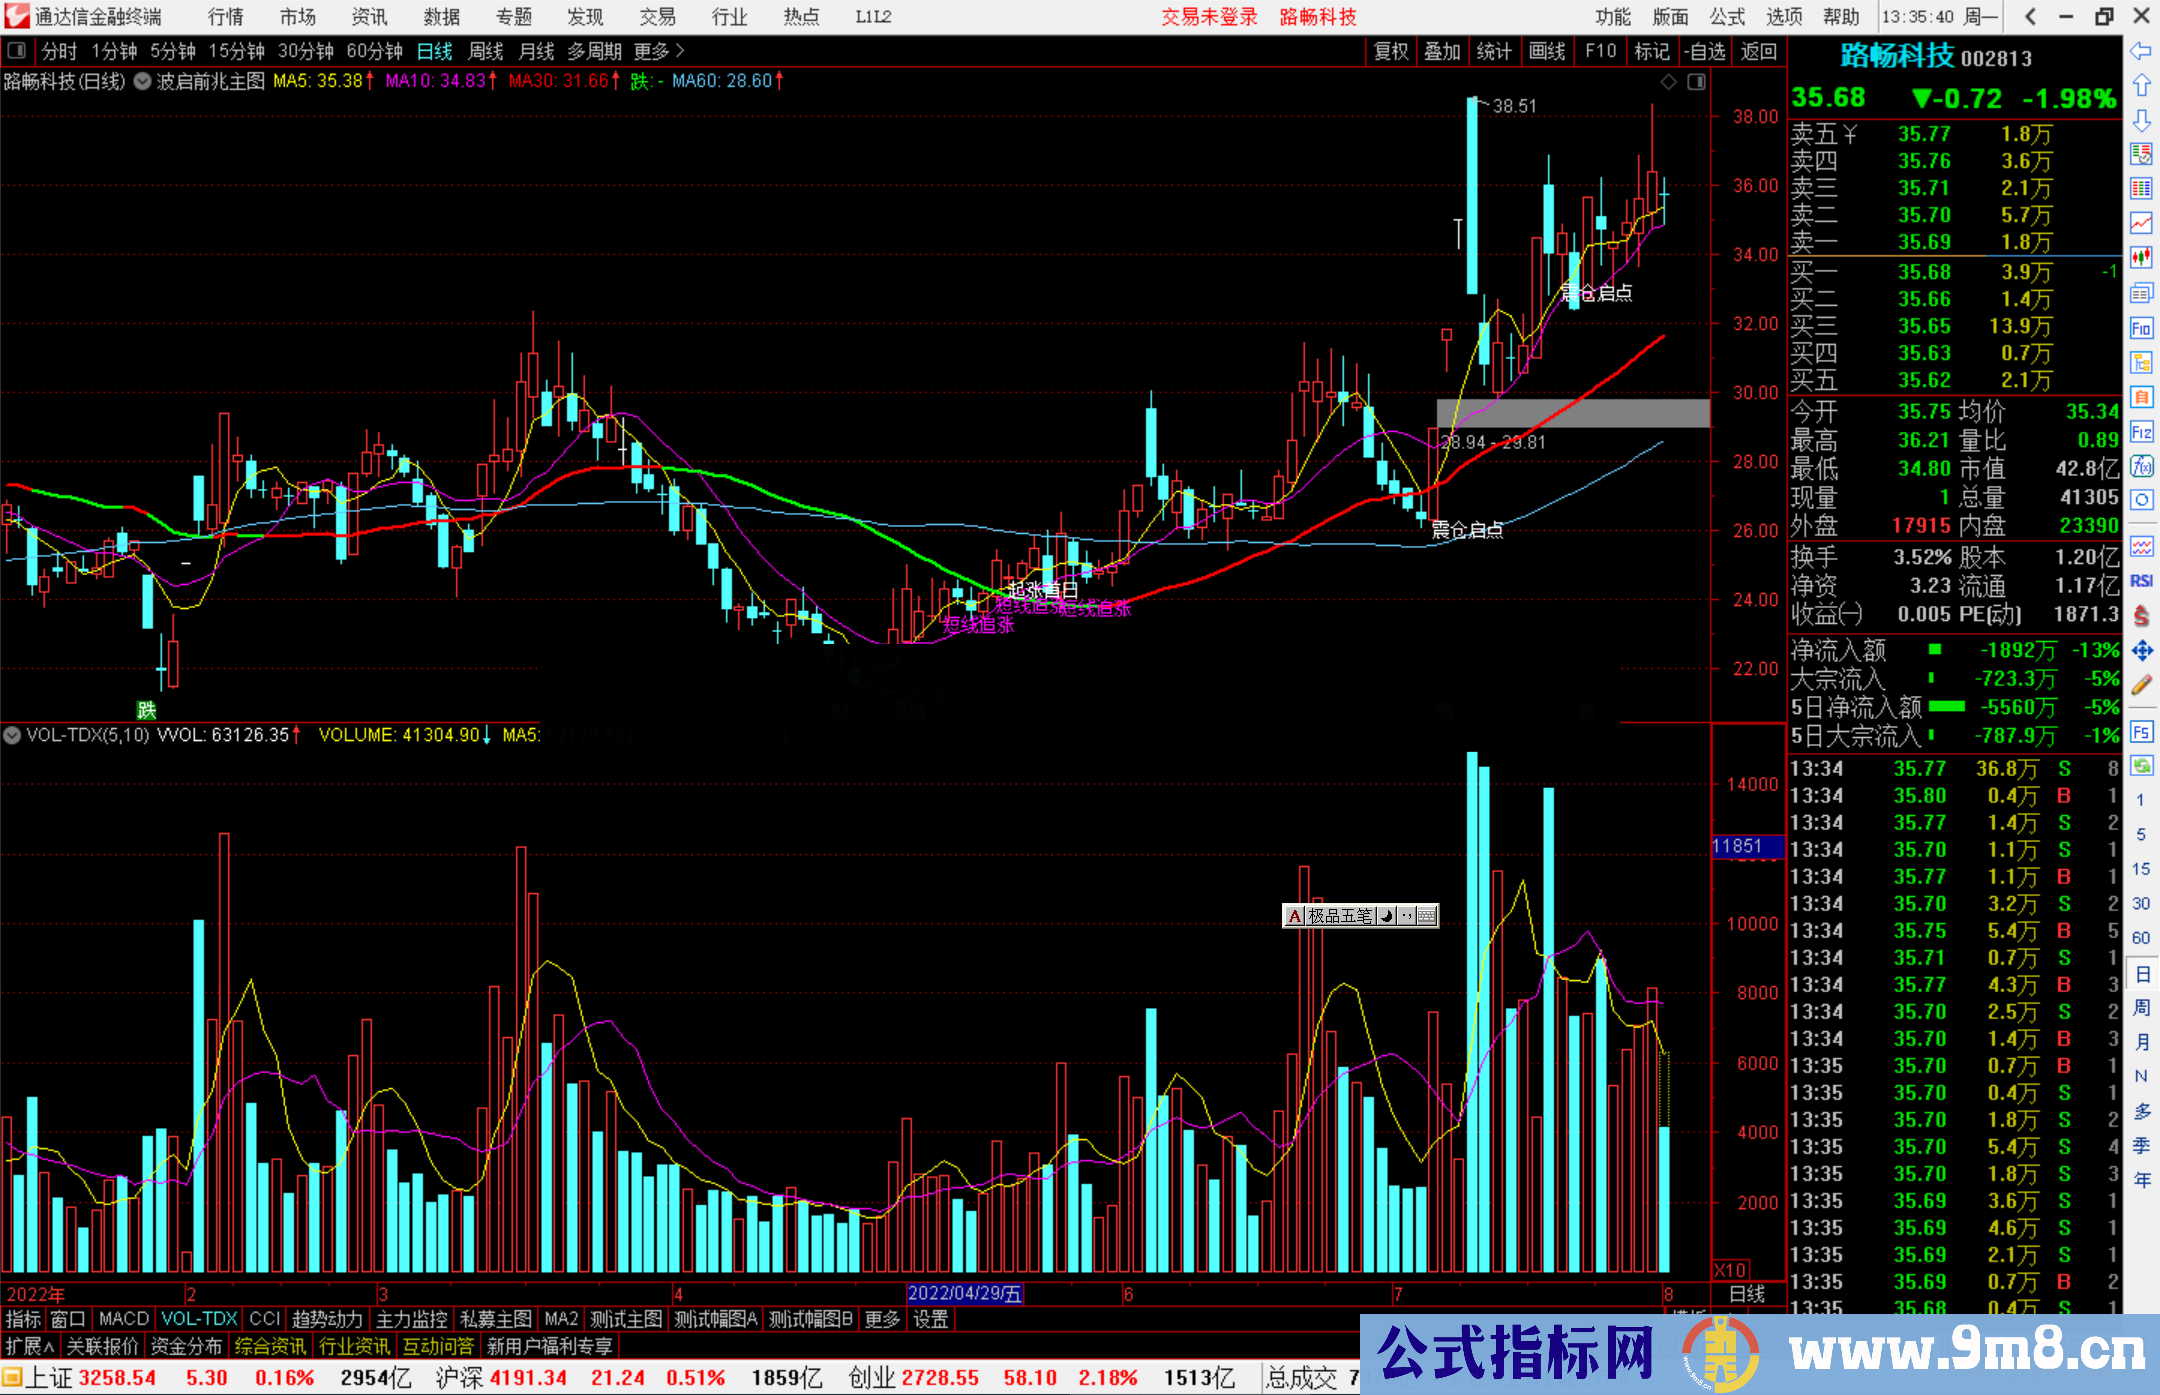Click the 交易未登录 login link
Viewport: 2160px width, 1395px height.
coord(1210,17)
